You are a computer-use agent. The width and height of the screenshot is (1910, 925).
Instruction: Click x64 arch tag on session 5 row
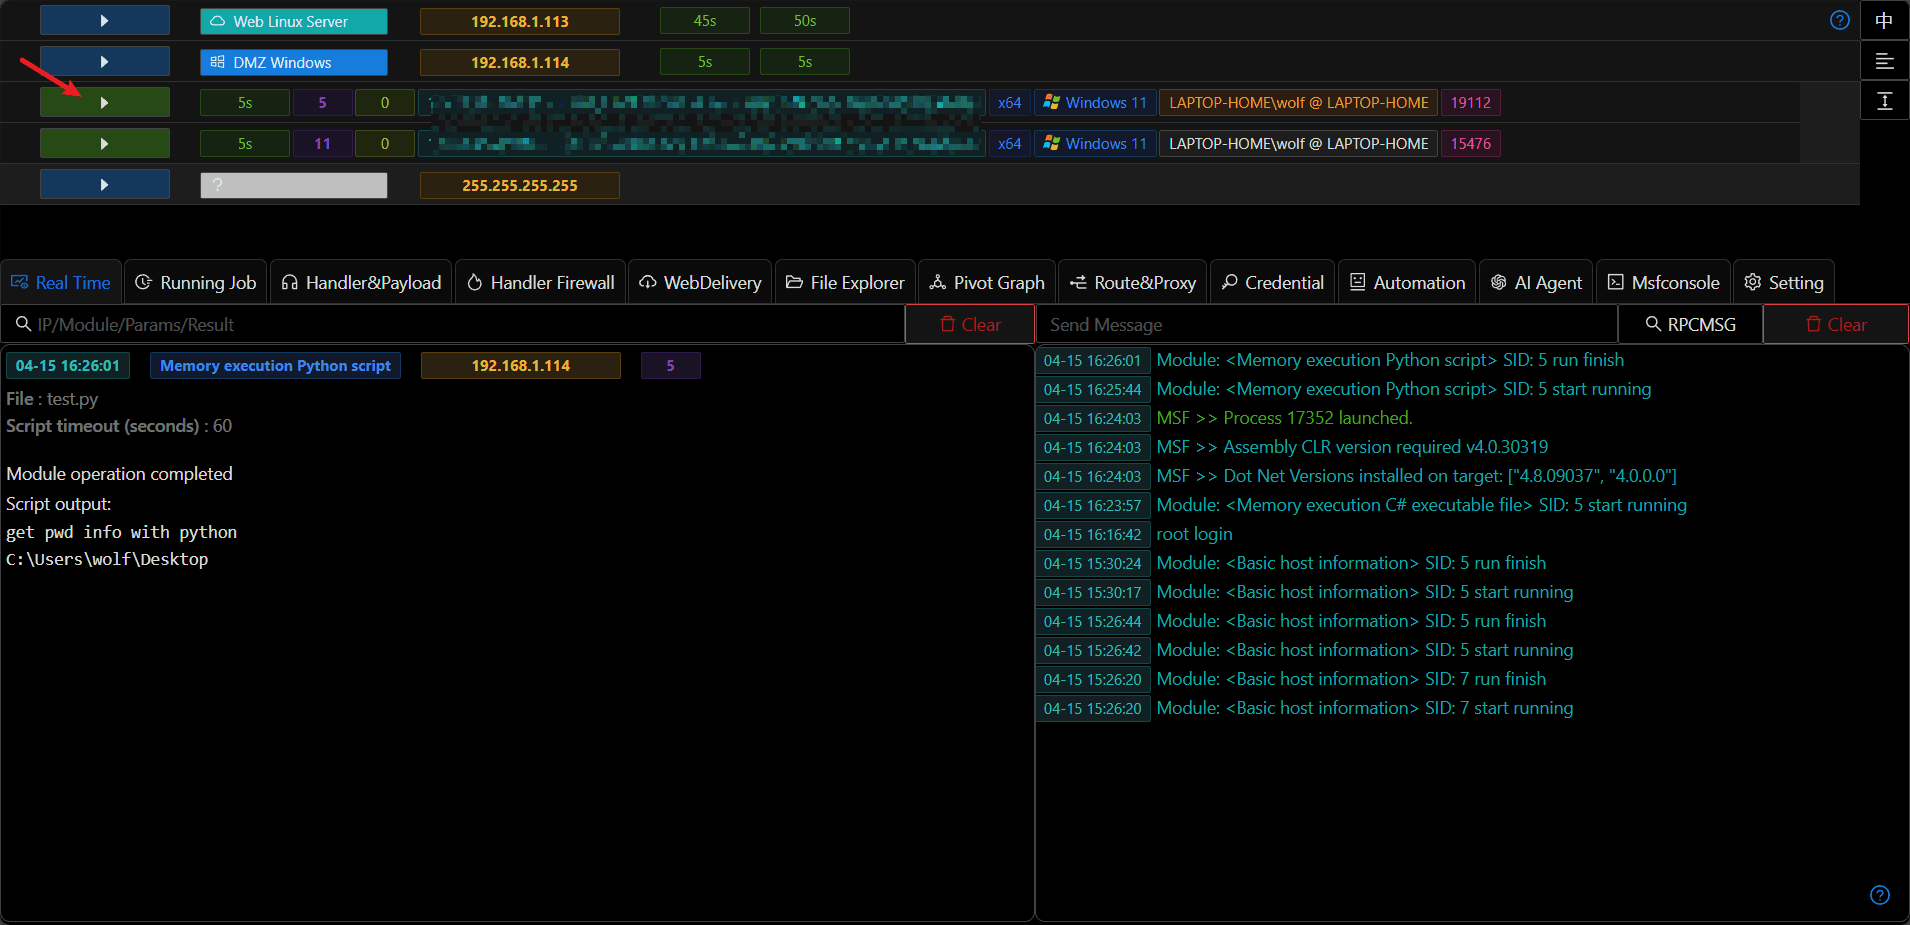(1010, 103)
